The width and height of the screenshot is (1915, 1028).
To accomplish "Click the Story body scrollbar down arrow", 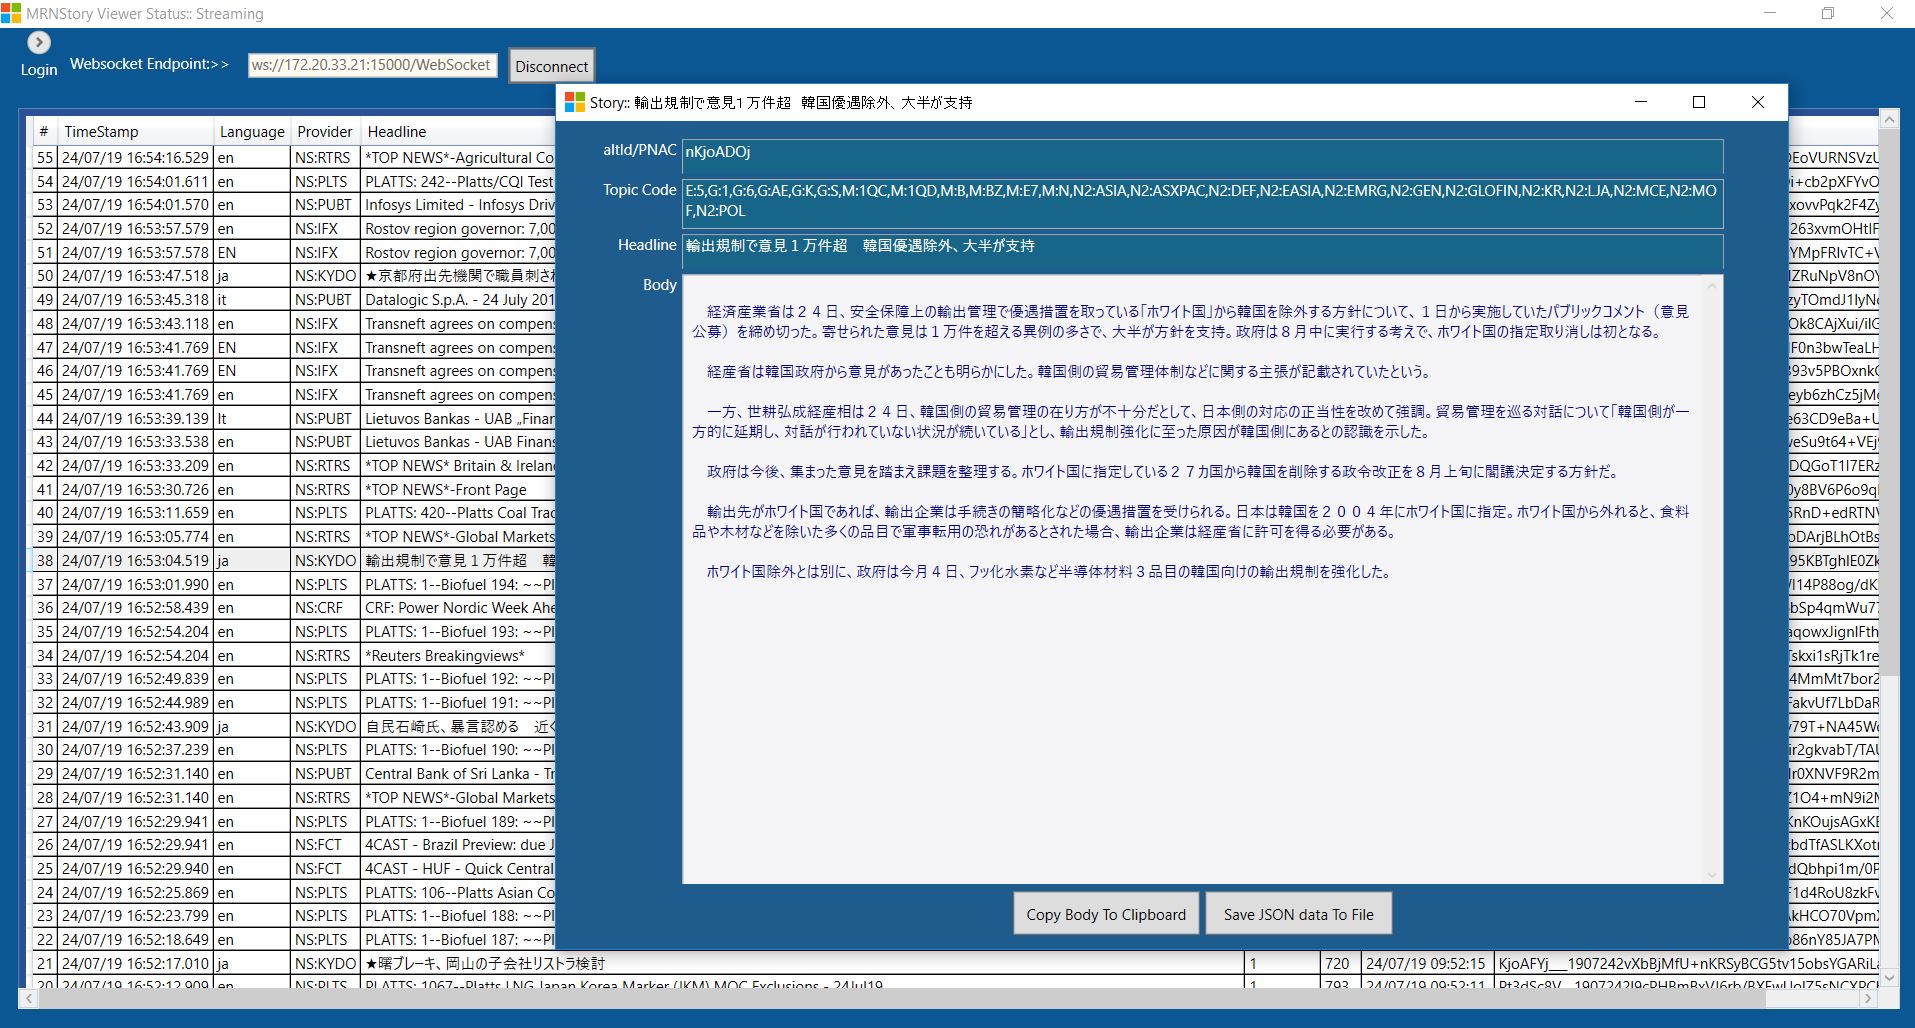I will coord(1712,874).
